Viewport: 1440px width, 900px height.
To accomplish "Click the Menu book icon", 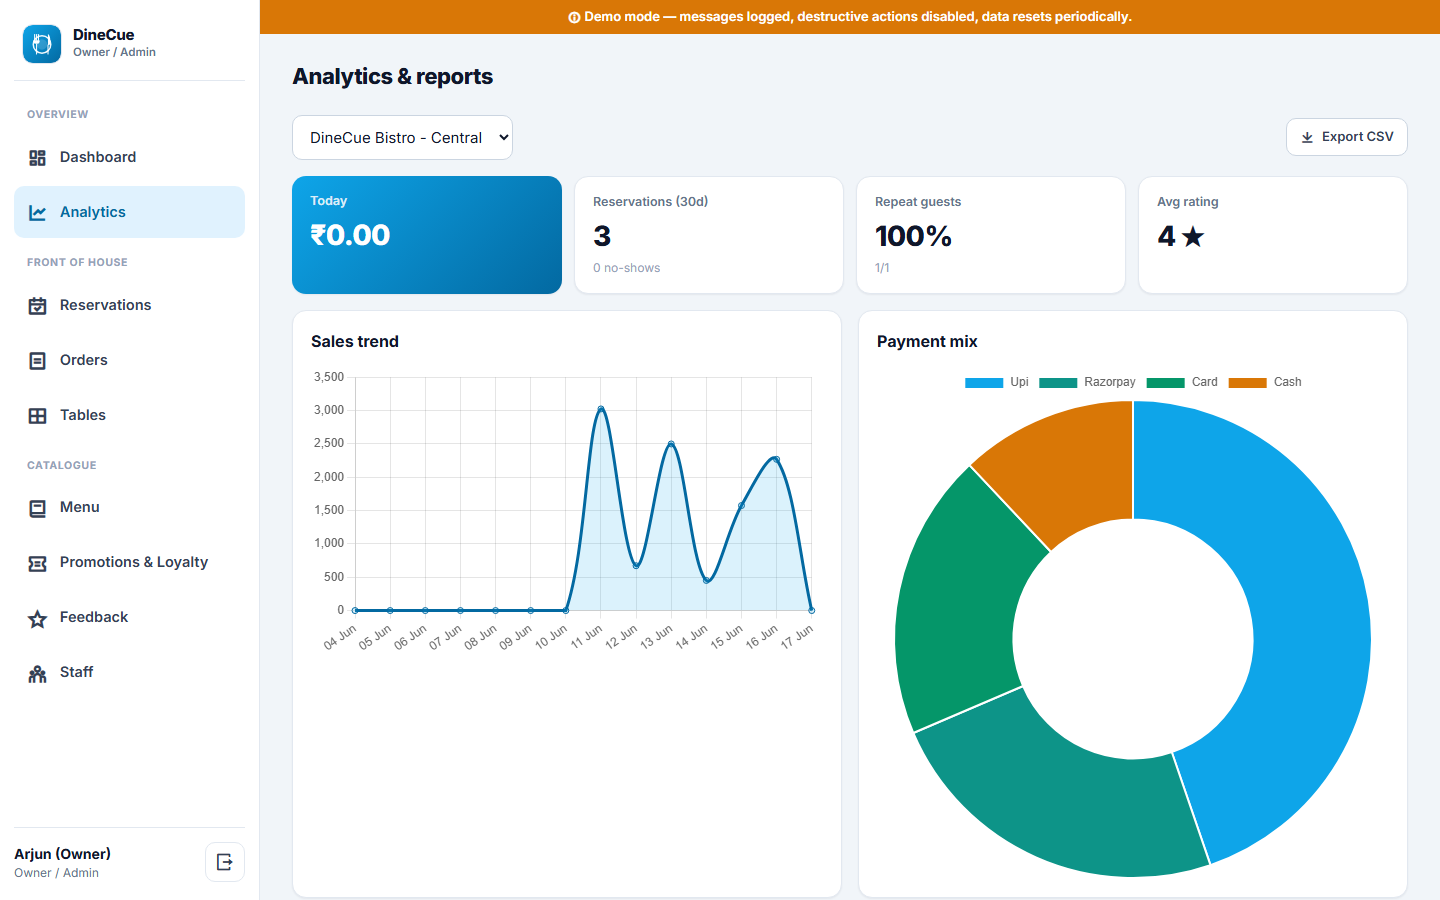I will (38, 508).
